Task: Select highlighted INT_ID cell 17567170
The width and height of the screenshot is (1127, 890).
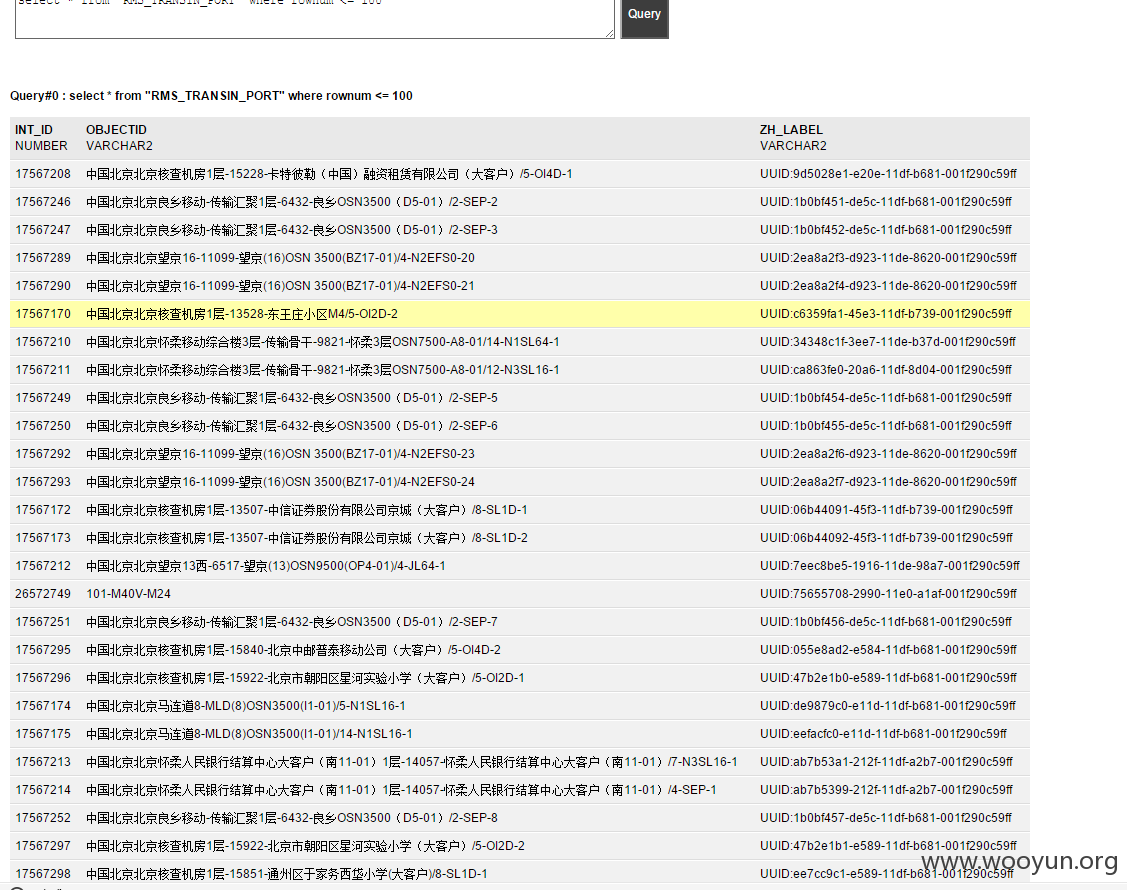Action: [43, 314]
